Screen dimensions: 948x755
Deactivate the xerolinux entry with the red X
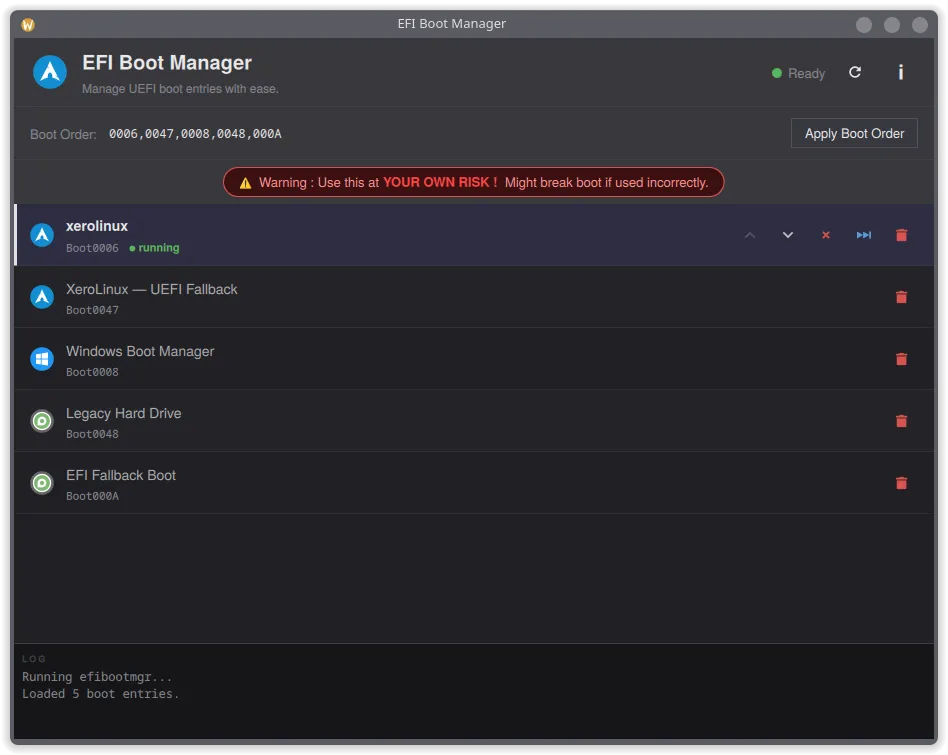tap(825, 235)
